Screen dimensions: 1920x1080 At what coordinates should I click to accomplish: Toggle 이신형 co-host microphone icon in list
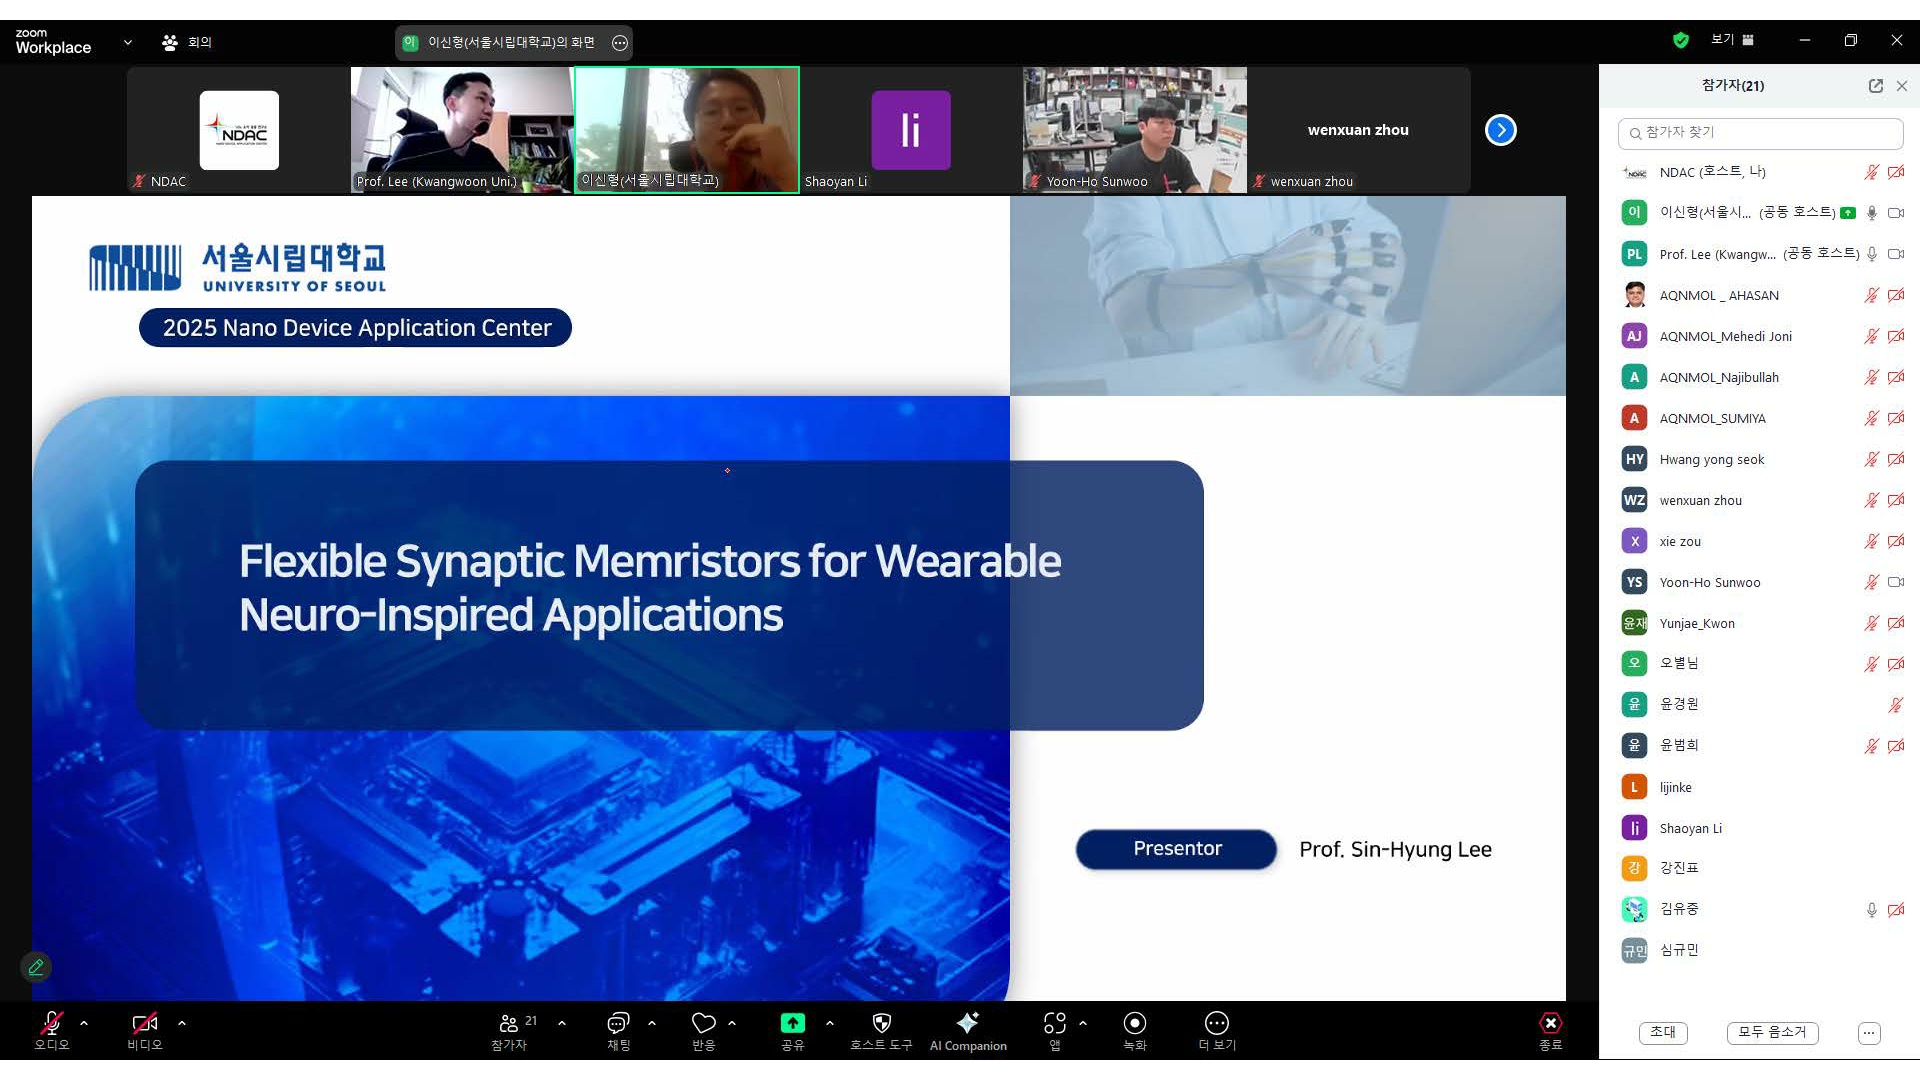click(x=1871, y=213)
